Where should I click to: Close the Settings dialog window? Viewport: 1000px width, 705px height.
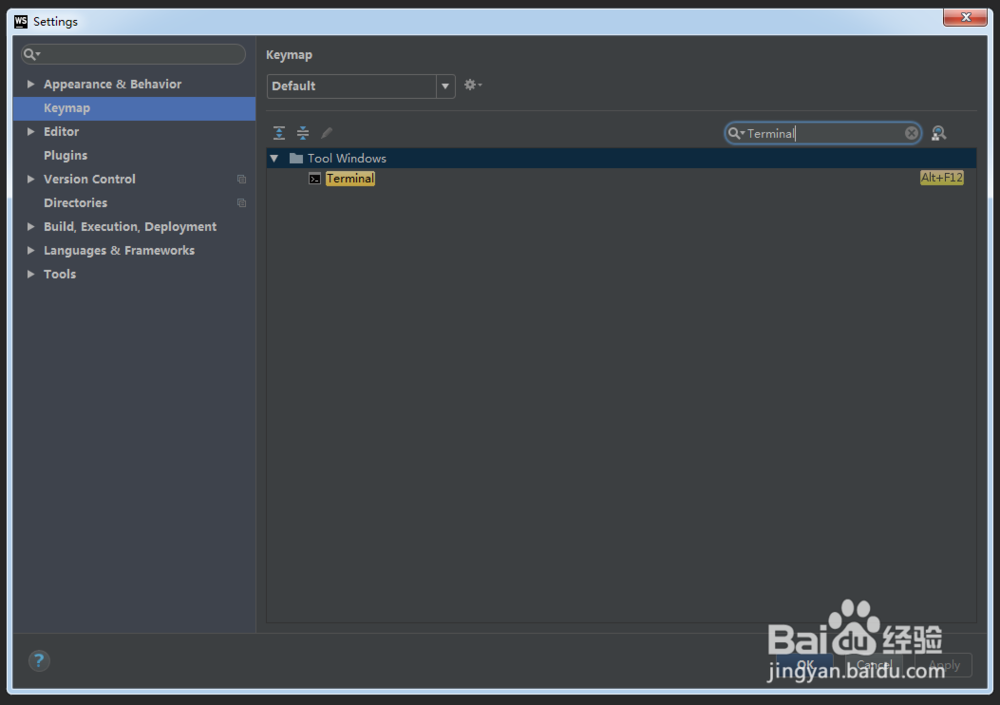[x=966, y=17]
